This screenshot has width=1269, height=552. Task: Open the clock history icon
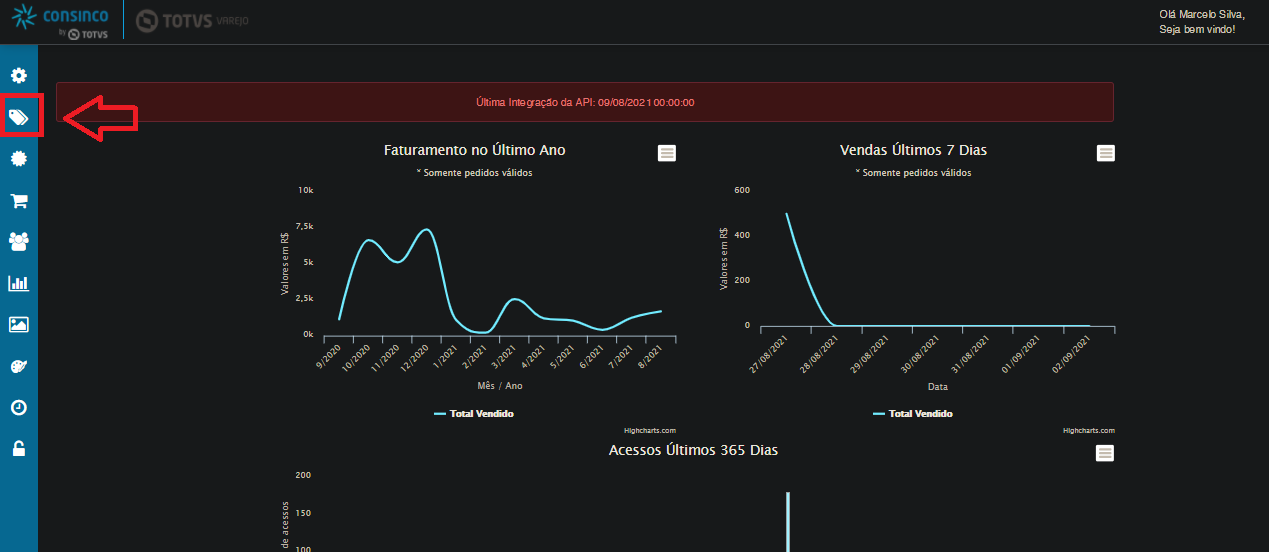coord(18,407)
